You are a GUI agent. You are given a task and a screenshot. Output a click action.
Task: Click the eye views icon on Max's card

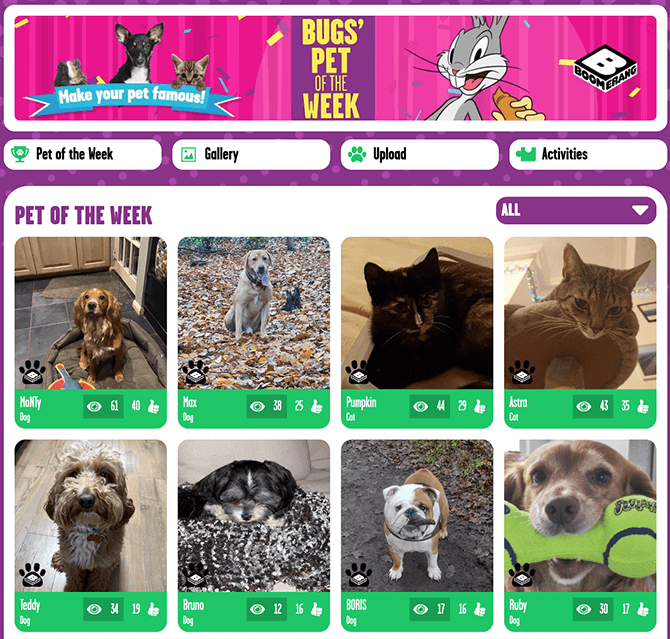257,406
